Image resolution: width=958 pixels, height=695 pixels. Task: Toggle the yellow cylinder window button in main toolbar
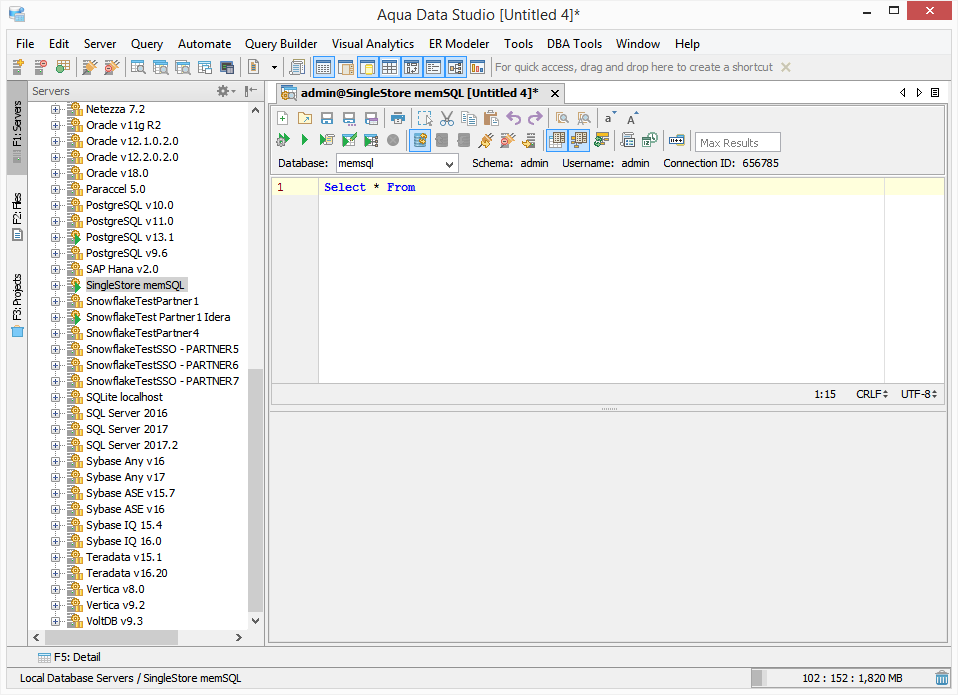(368, 67)
